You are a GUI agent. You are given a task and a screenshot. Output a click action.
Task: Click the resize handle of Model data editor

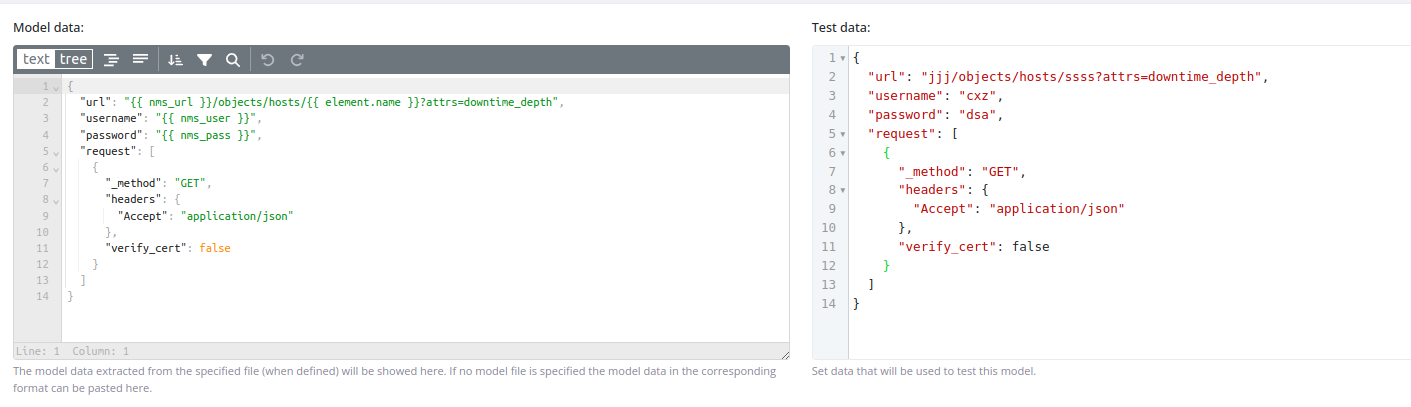(x=783, y=354)
